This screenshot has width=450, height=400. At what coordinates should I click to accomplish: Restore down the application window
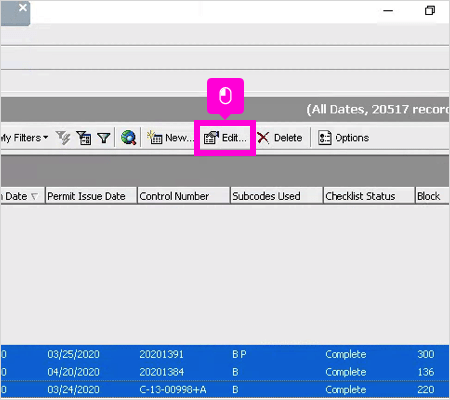430,11
